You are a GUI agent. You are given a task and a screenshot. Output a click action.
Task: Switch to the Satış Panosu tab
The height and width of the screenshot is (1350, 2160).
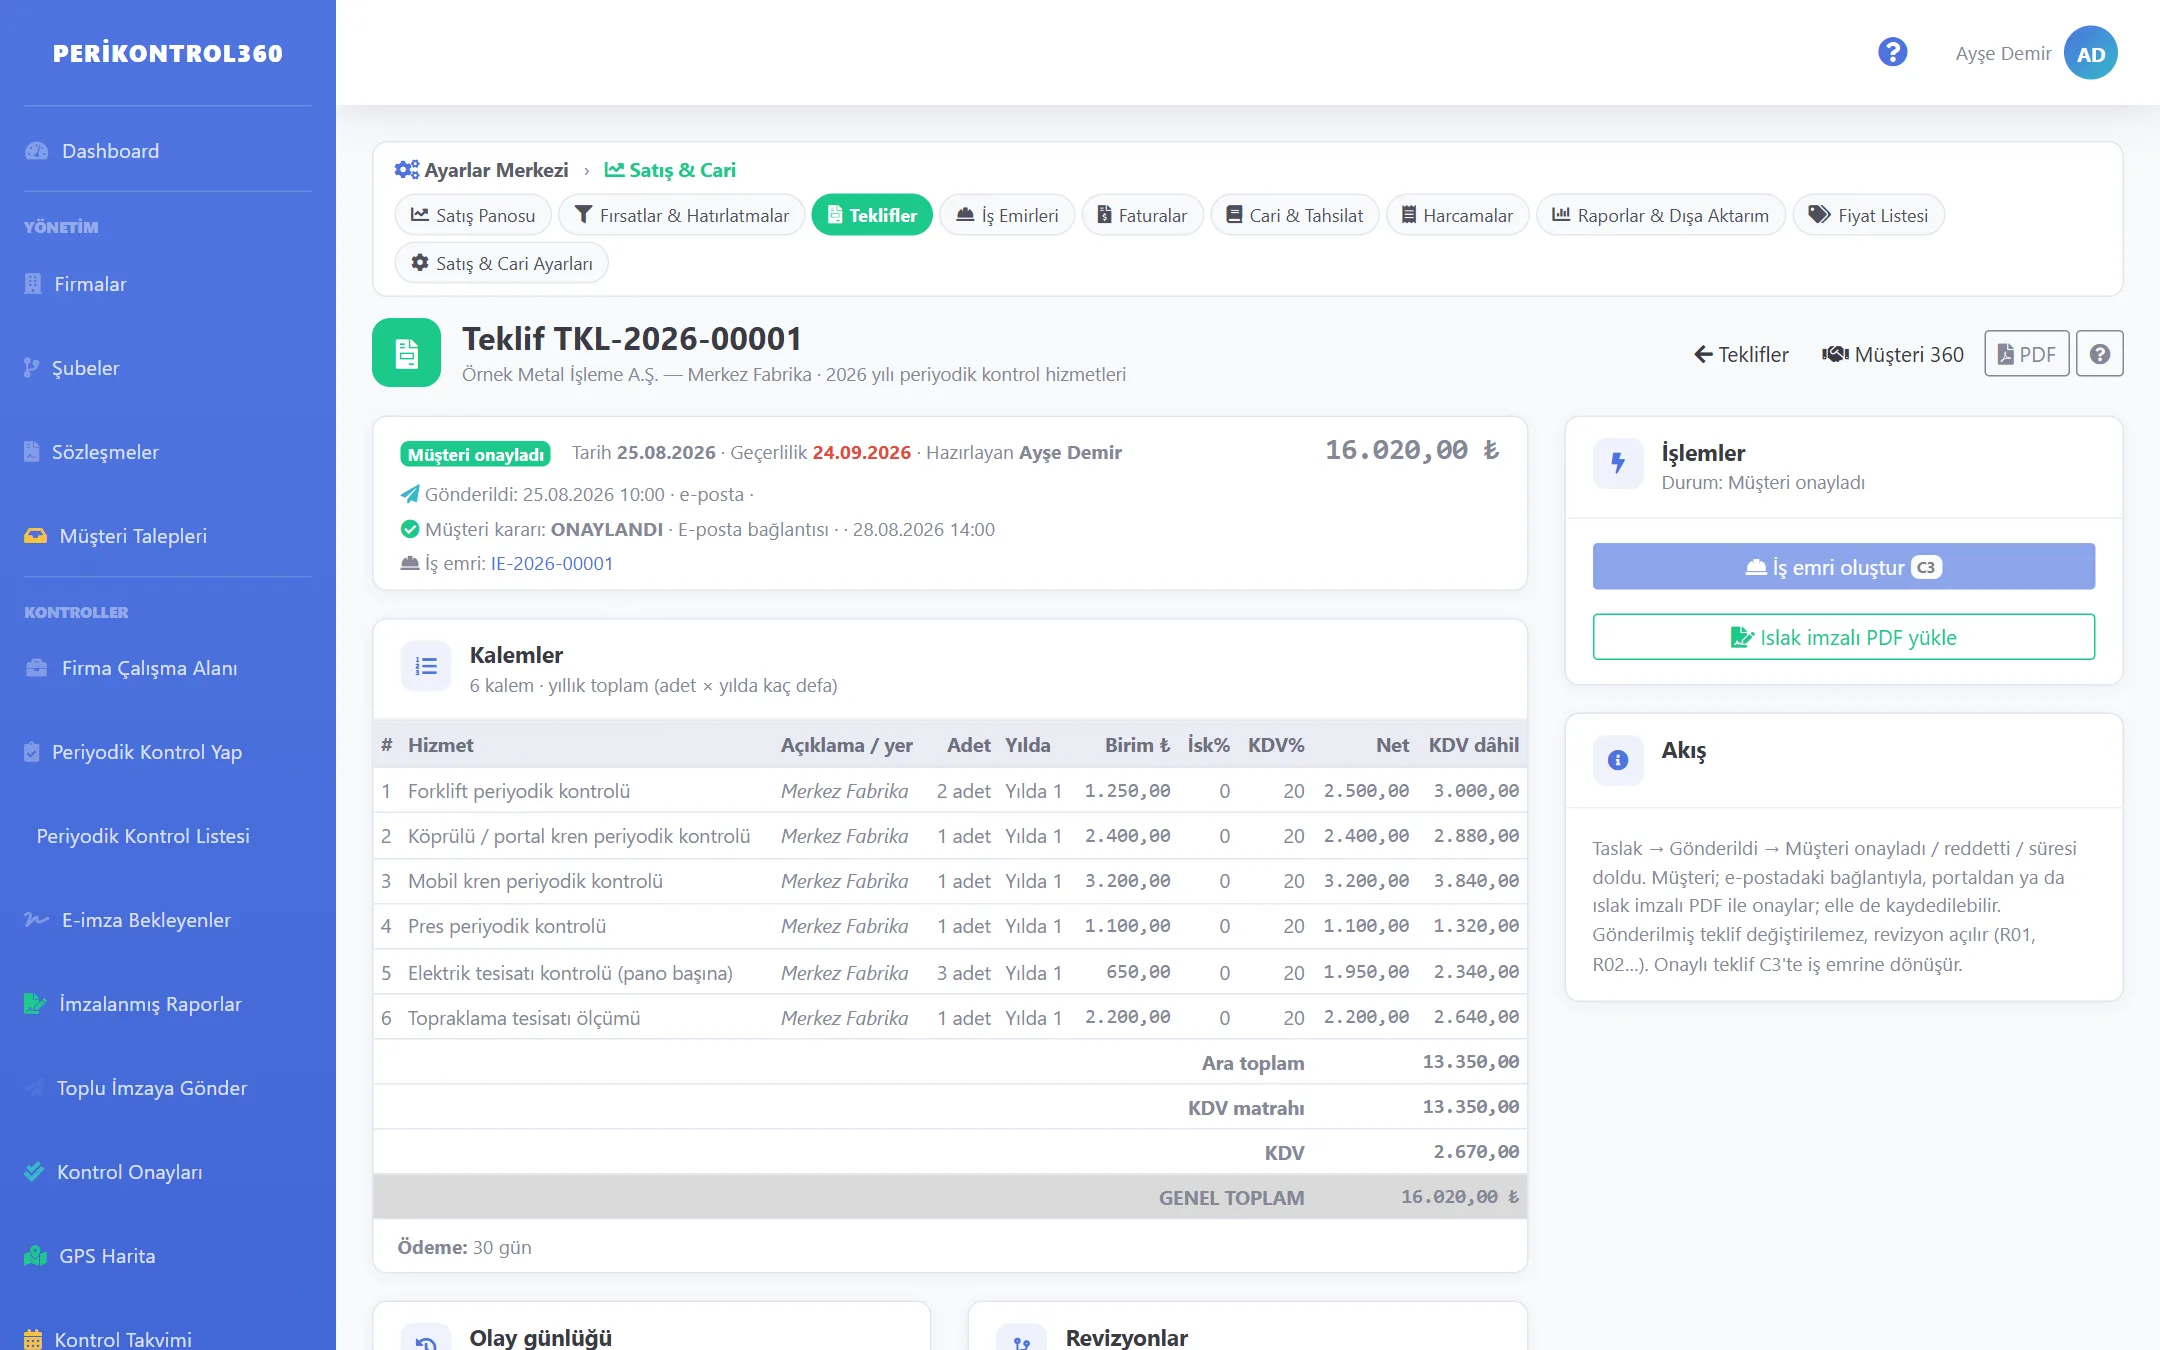473,215
